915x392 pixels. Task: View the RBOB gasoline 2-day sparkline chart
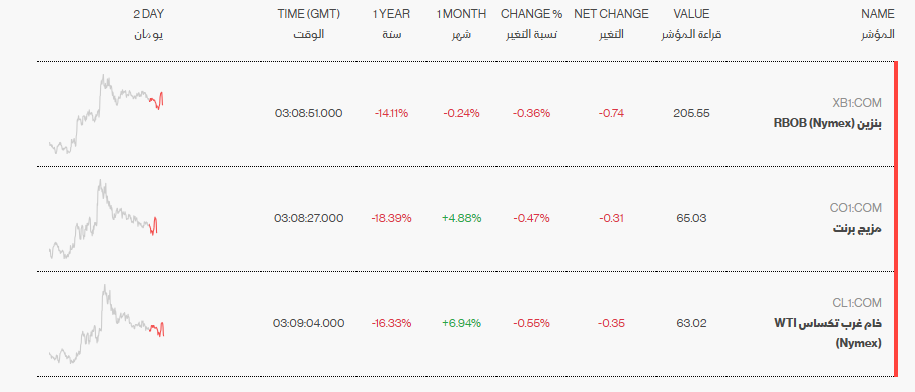pyautogui.click(x=106, y=114)
